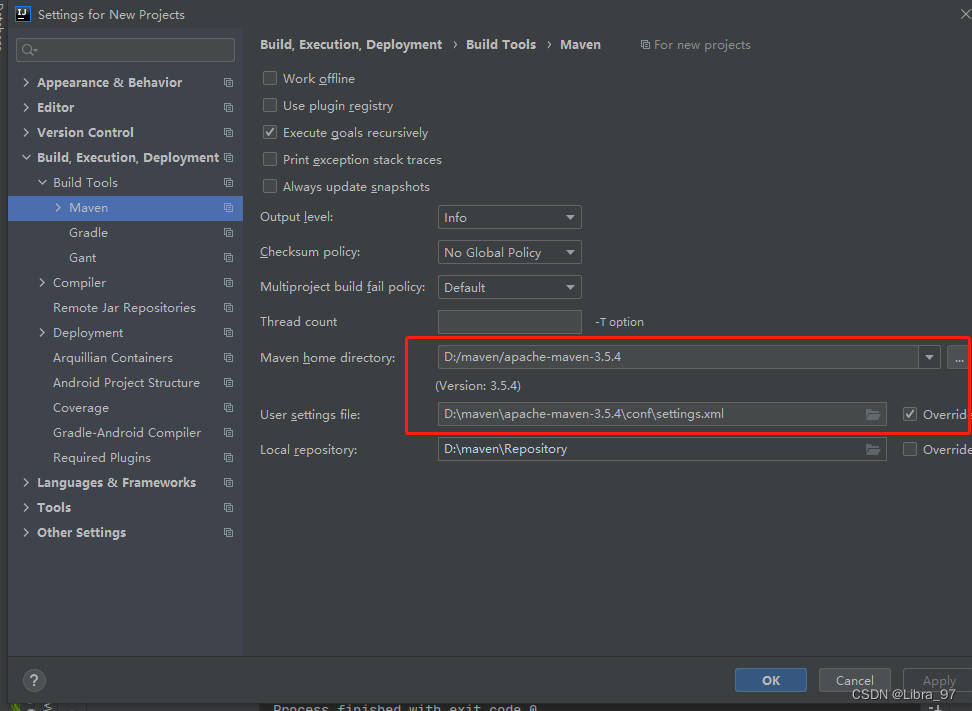The height and width of the screenshot is (711, 972).
Task: Enable Print exception stack traces
Action: tap(270, 159)
